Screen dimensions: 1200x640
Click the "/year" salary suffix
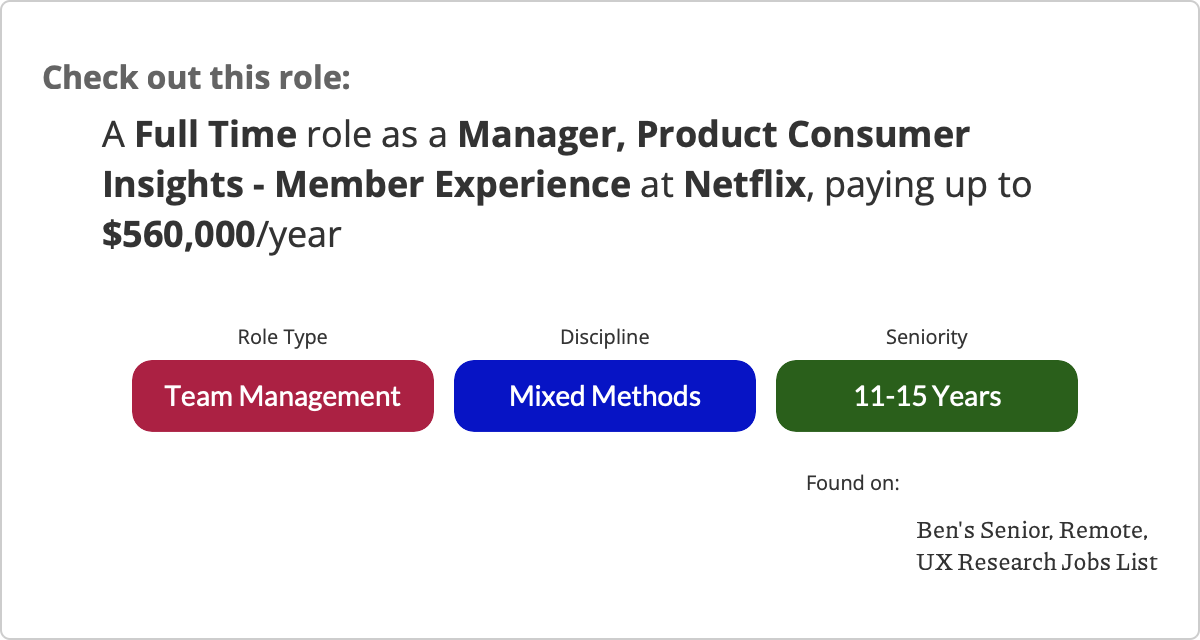[x=298, y=235]
